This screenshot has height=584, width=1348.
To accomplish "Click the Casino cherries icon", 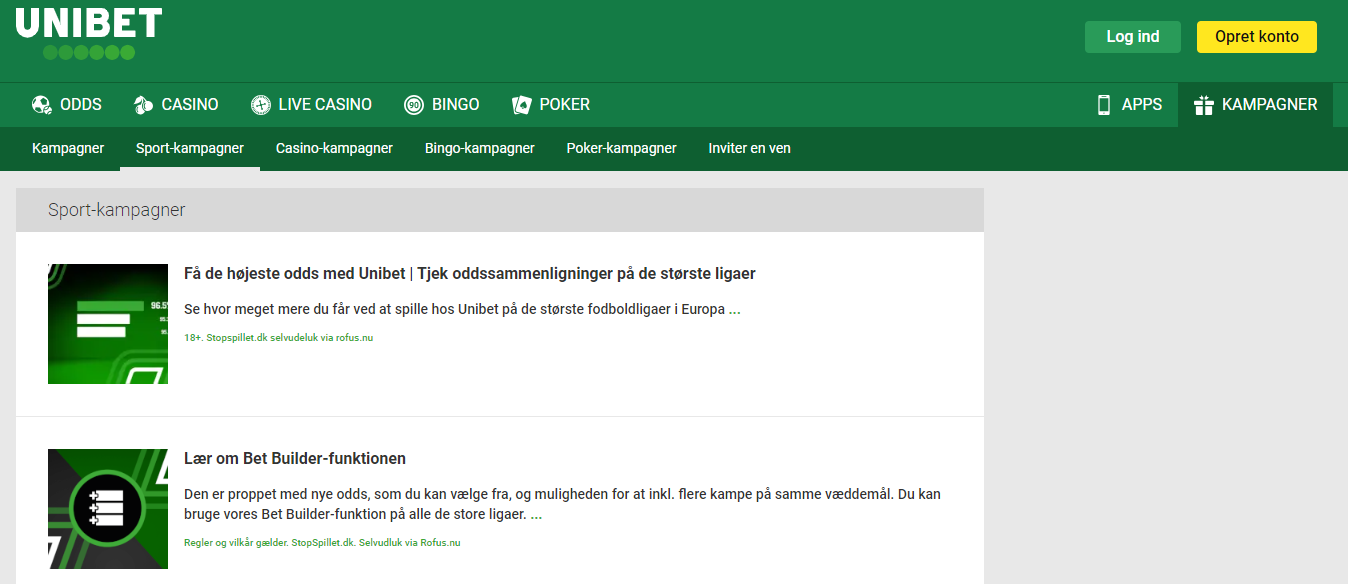I will pyautogui.click(x=144, y=105).
